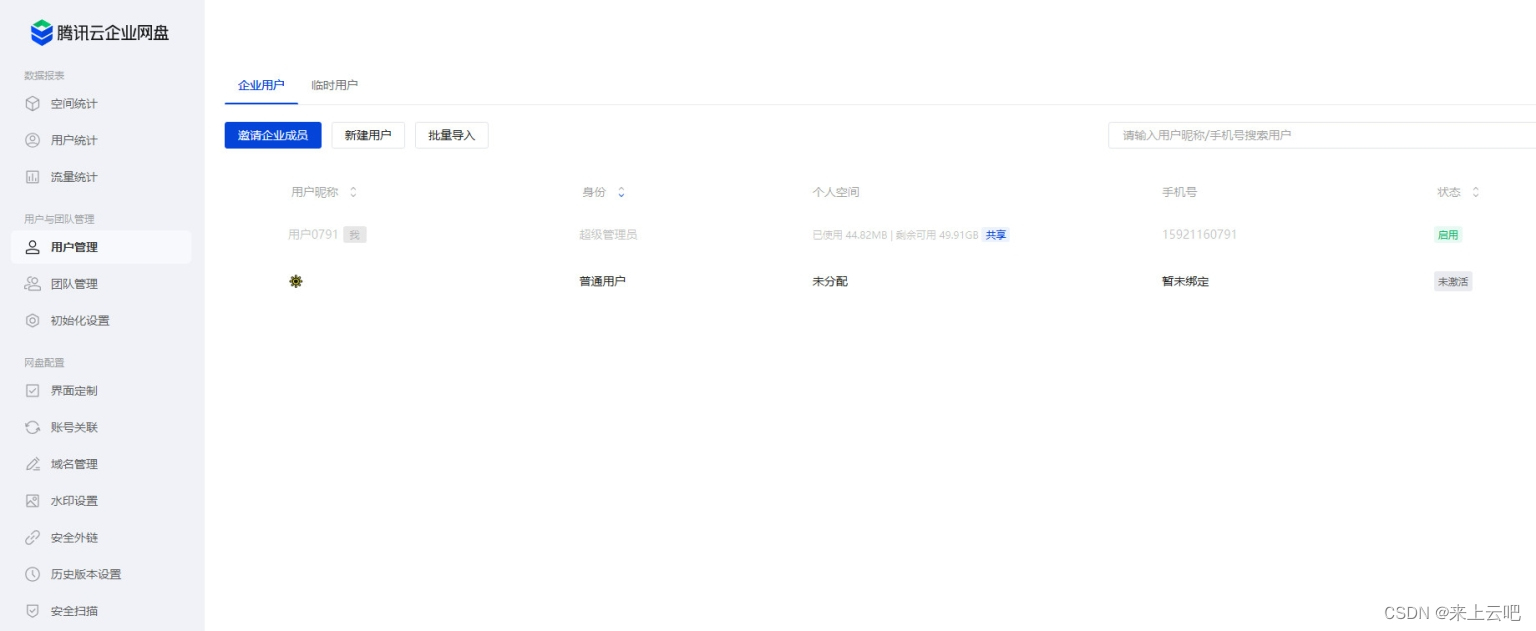Image resolution: width=1536 pixels, height=631 pixels.
Task: Sort by 状态 column arrows
Action: (x=1475, y=192)
